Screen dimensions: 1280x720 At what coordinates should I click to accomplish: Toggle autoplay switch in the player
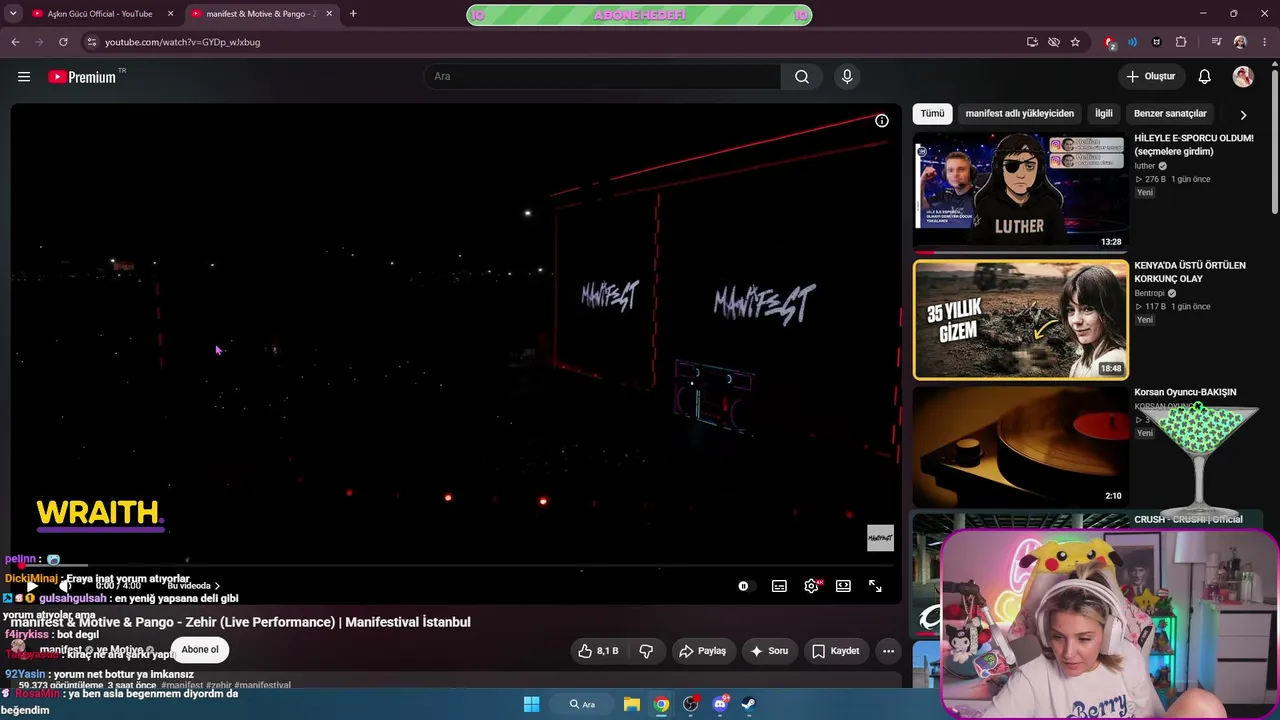(745, 586)
